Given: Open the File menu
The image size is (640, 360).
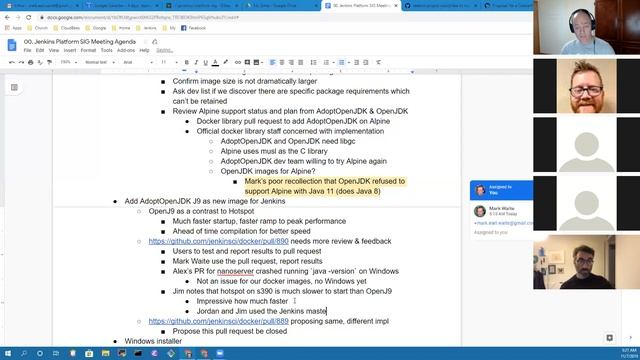Looking at the screenshot, I should 27,50.
